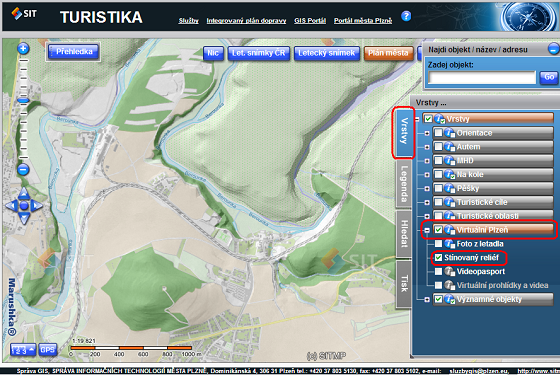Enable the Autem layer checkbox
This screenshot has width=560, height=375.
point(438,147)
